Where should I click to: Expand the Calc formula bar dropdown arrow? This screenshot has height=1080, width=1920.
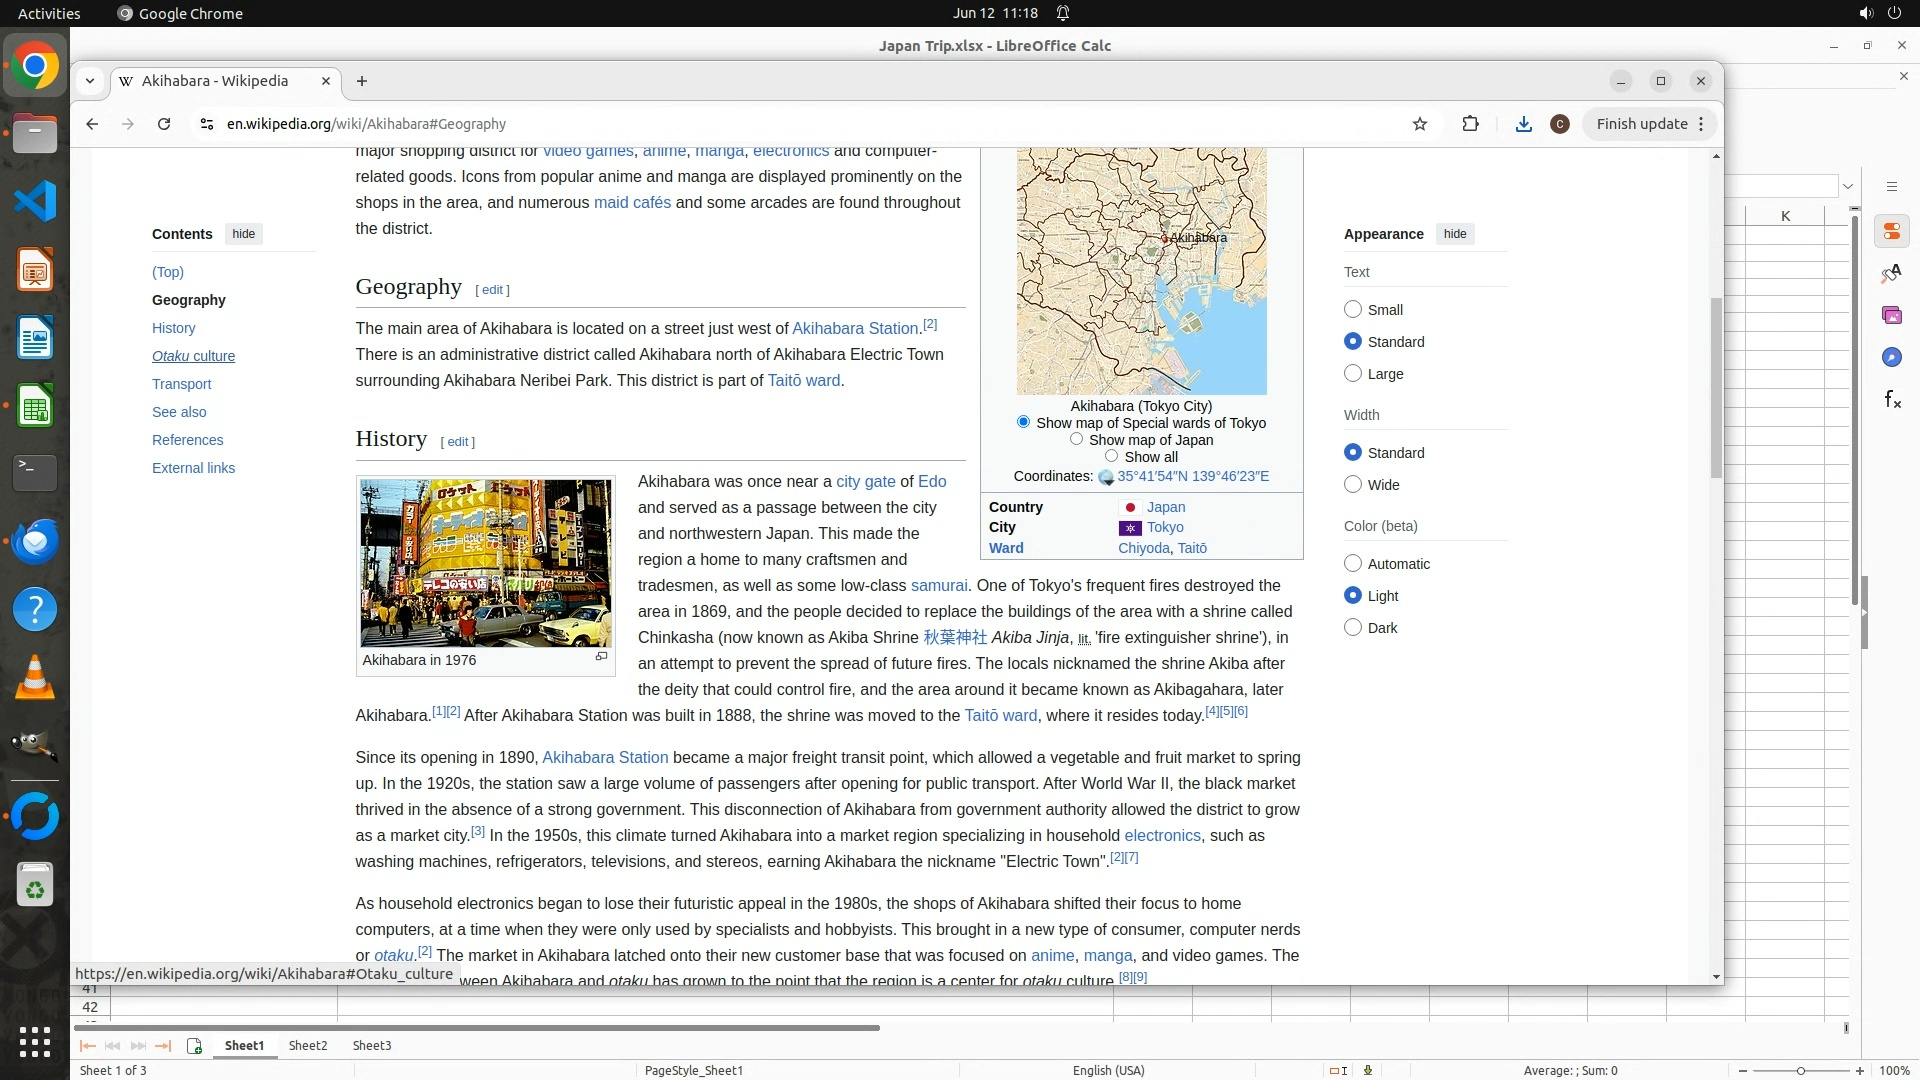coord(1848,186)
